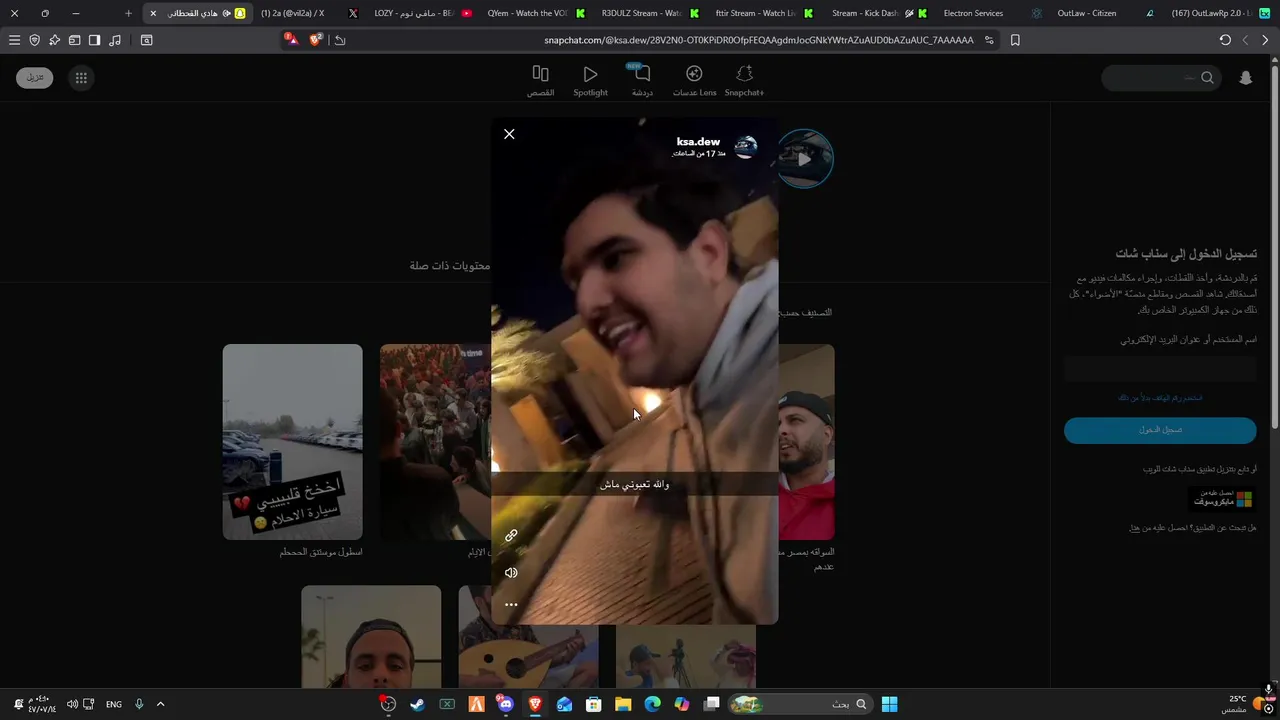Open Steam from the taskbar
Image resolution: width=1280 pixels, height=720 pixels.
417,704
